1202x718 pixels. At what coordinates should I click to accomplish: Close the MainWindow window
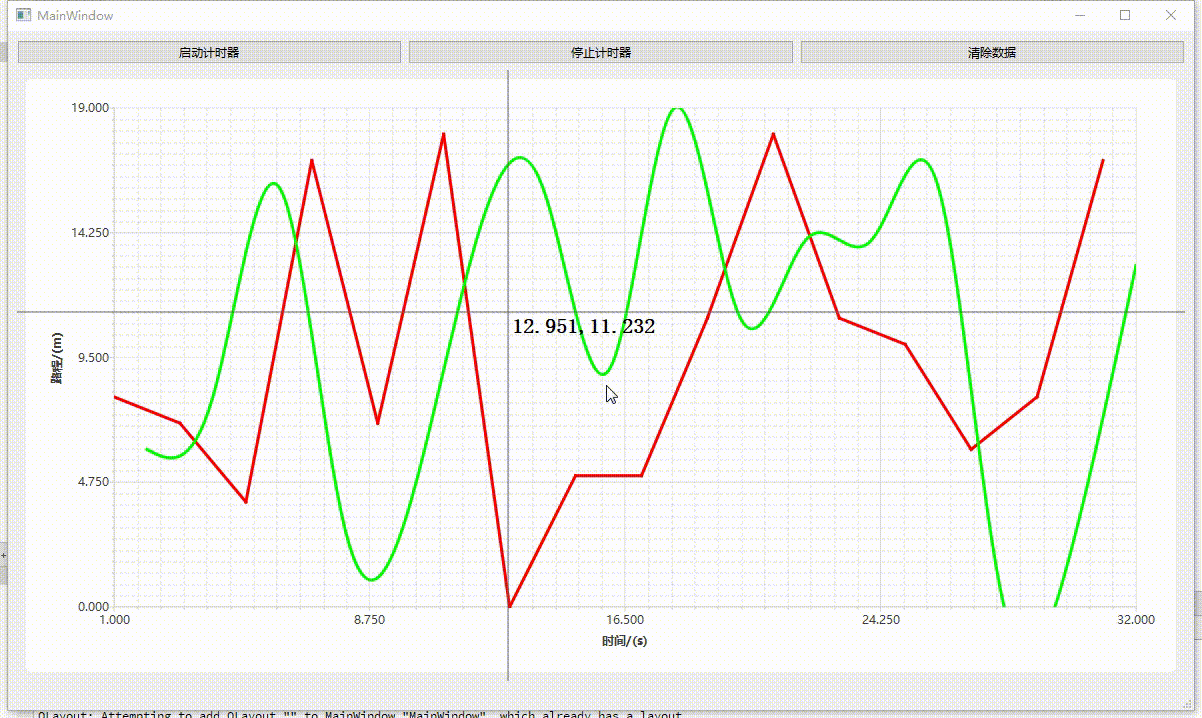coord(1172,15)
